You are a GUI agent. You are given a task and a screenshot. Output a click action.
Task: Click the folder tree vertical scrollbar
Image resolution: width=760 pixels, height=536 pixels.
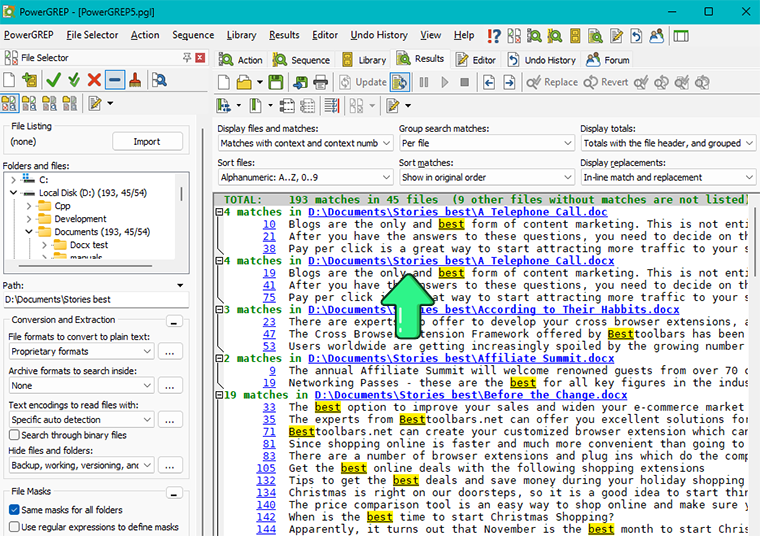tap(181, 194)
